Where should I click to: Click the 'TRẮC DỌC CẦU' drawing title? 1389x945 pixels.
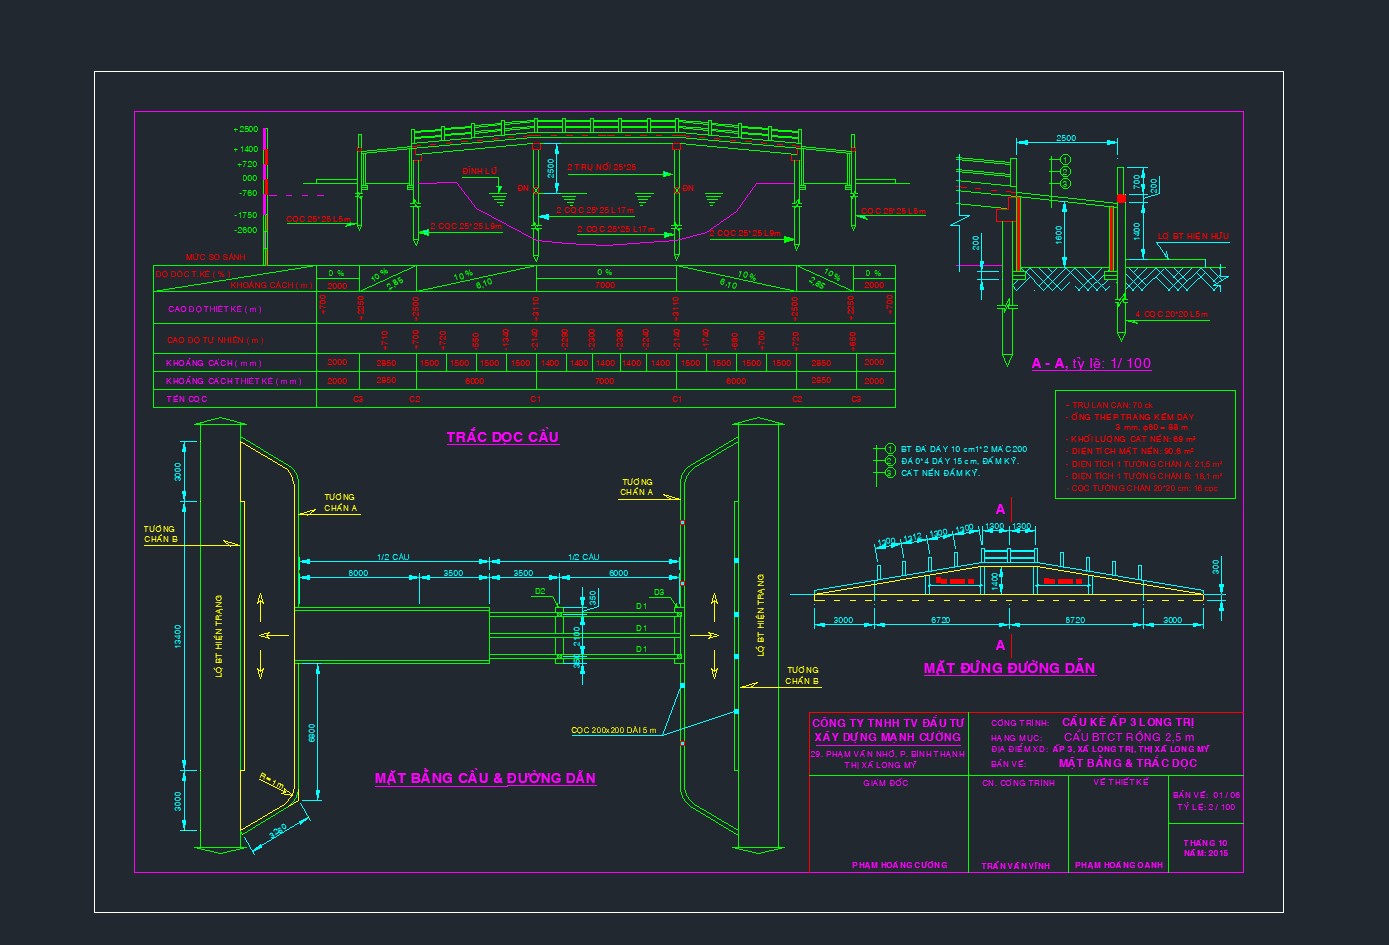pos(502,437)
